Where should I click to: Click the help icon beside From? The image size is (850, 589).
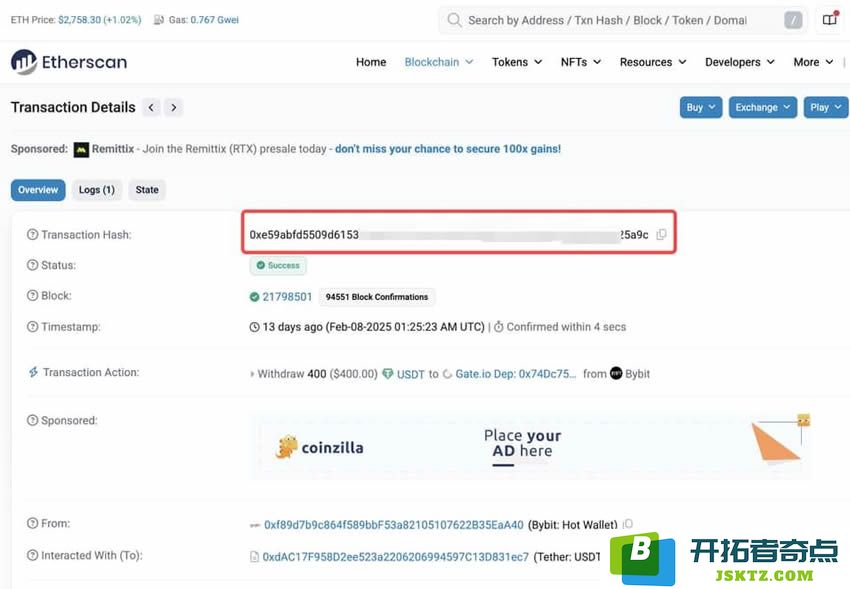33,523
